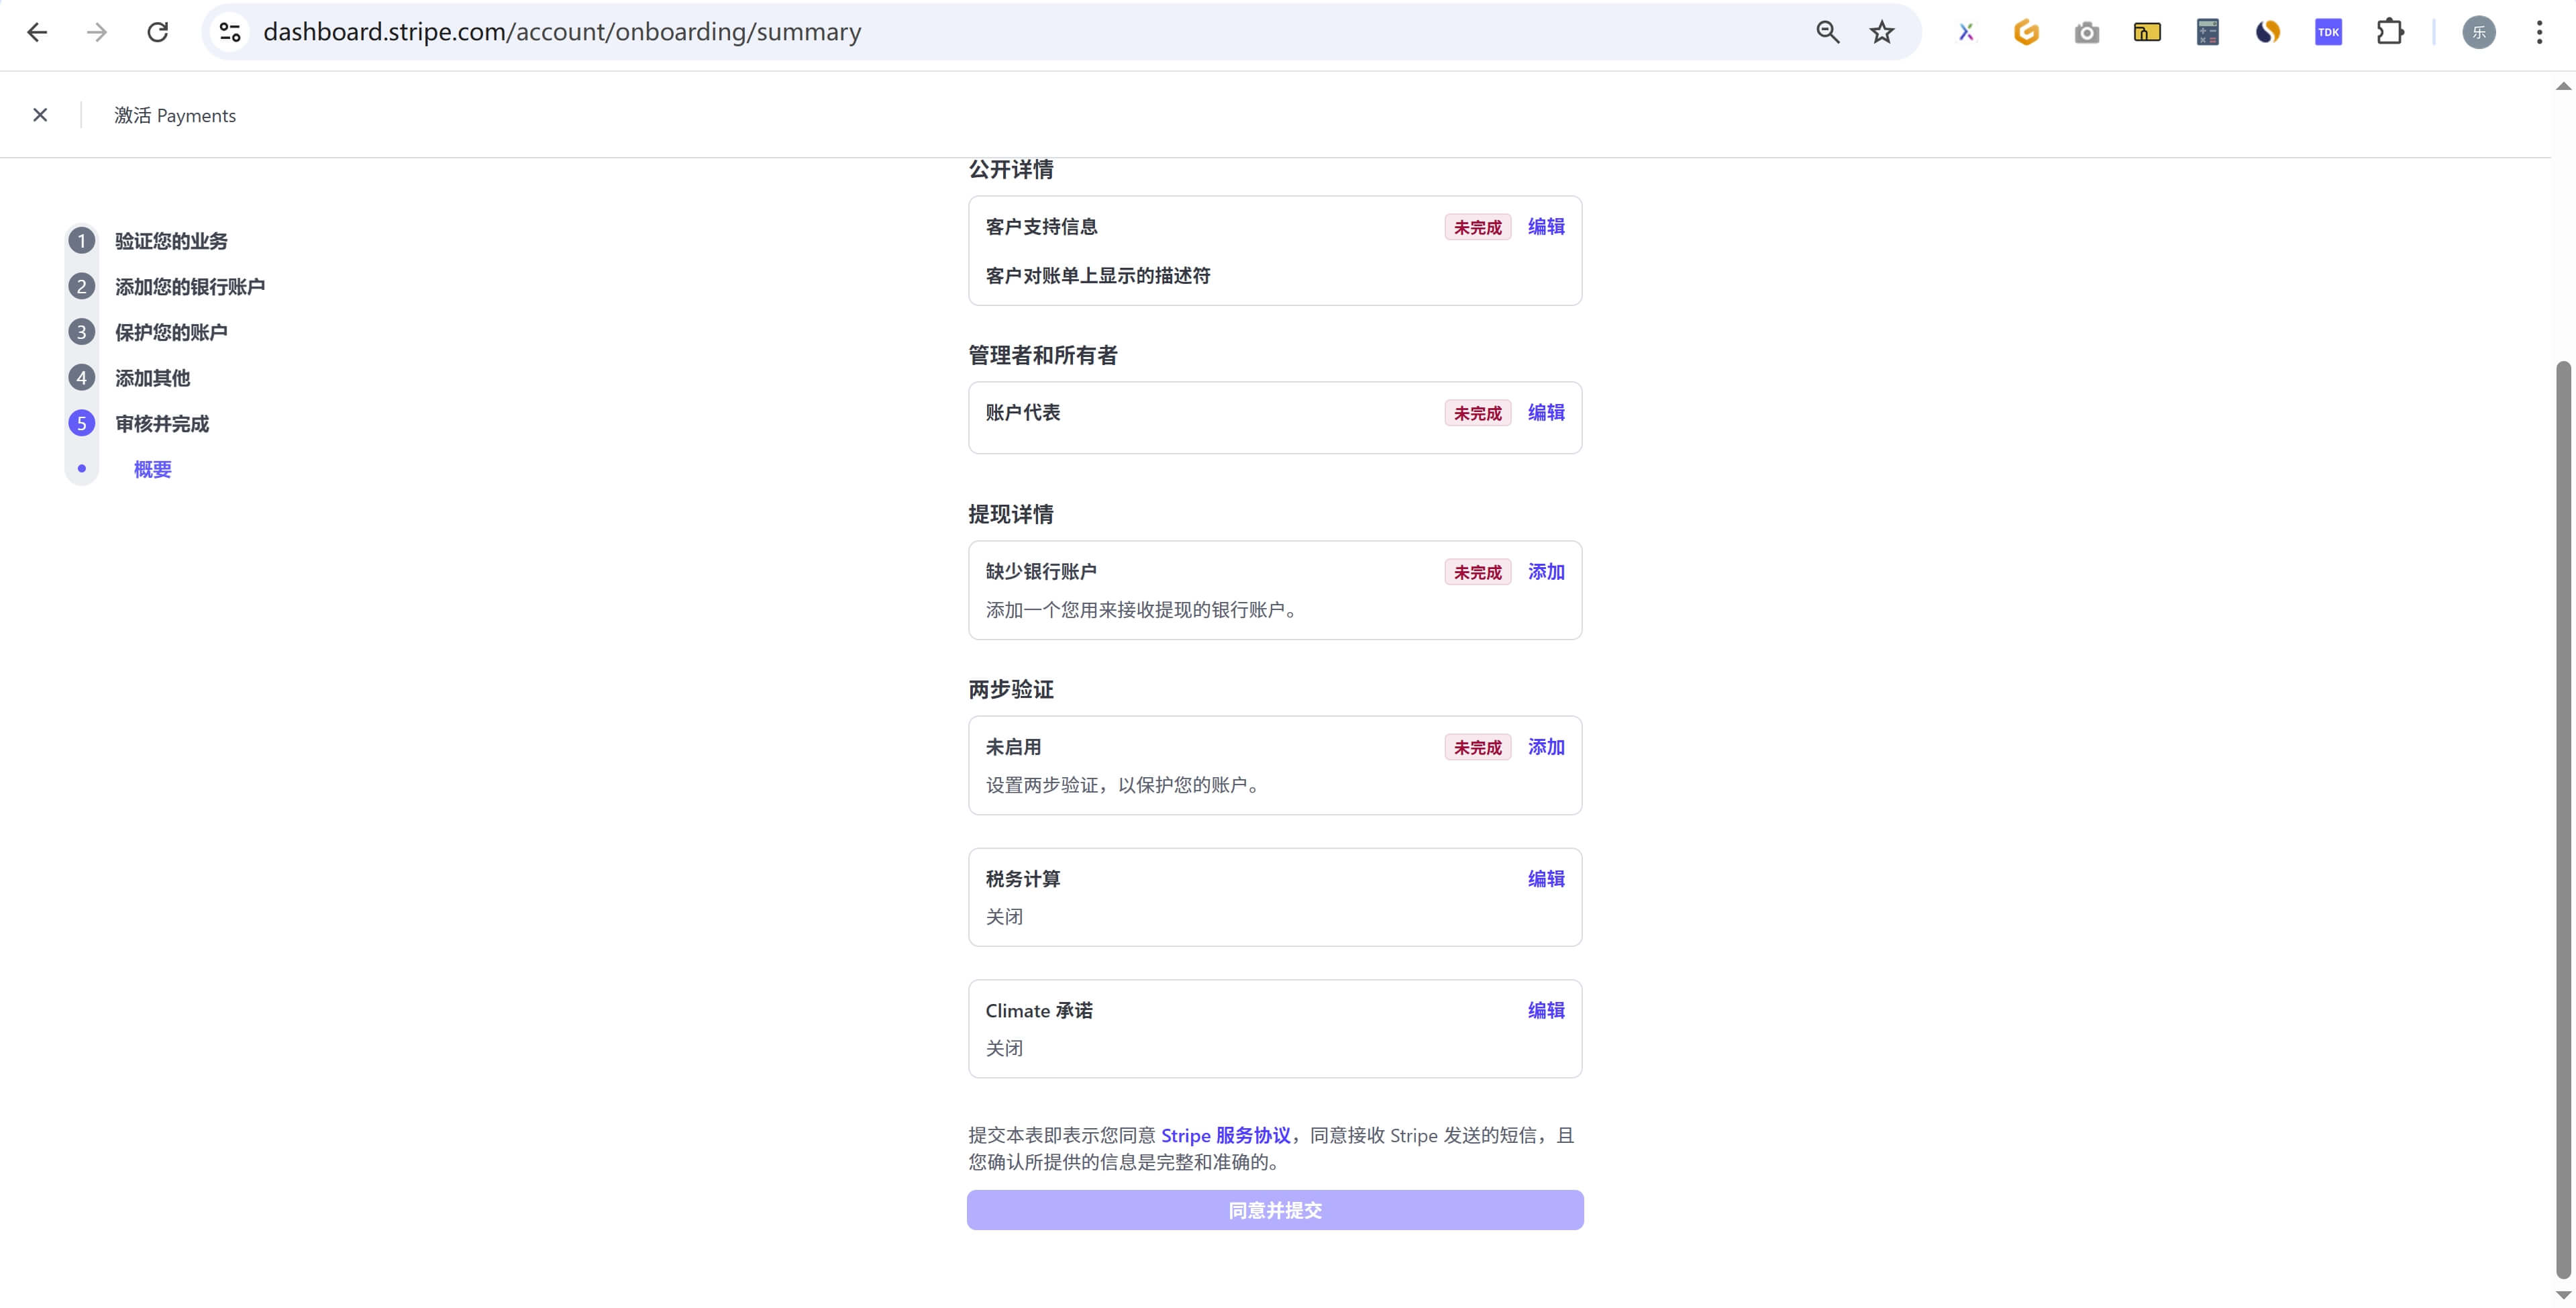Image resolution: width=2576 pixels, height=1308 pixels.
Task: Click the 管理者和所有者 heading
Action: point(1043,356)
